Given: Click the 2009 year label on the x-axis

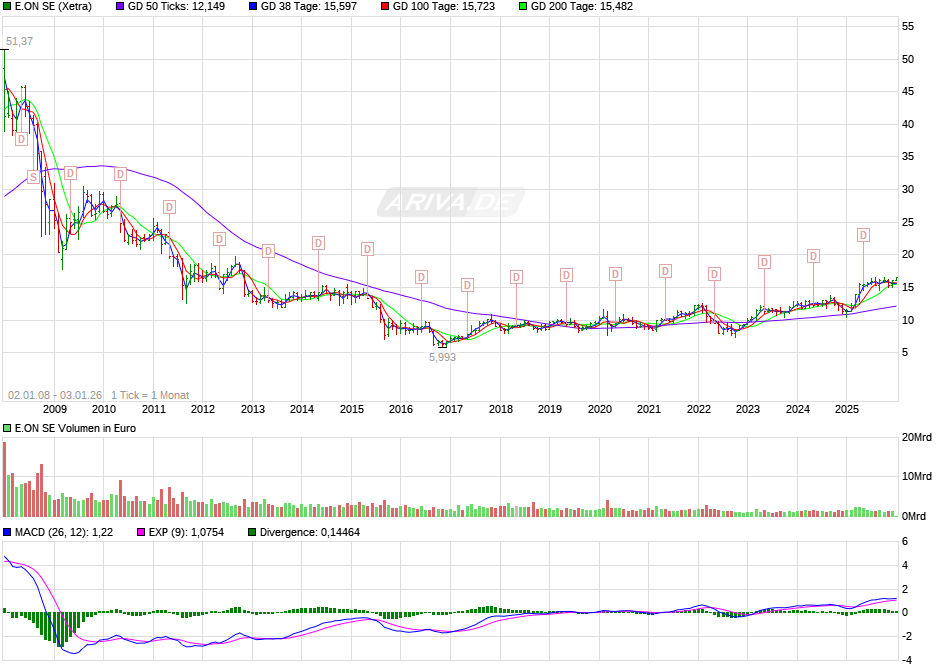Looking at the screenshot, I should click(x=55, y=409).
